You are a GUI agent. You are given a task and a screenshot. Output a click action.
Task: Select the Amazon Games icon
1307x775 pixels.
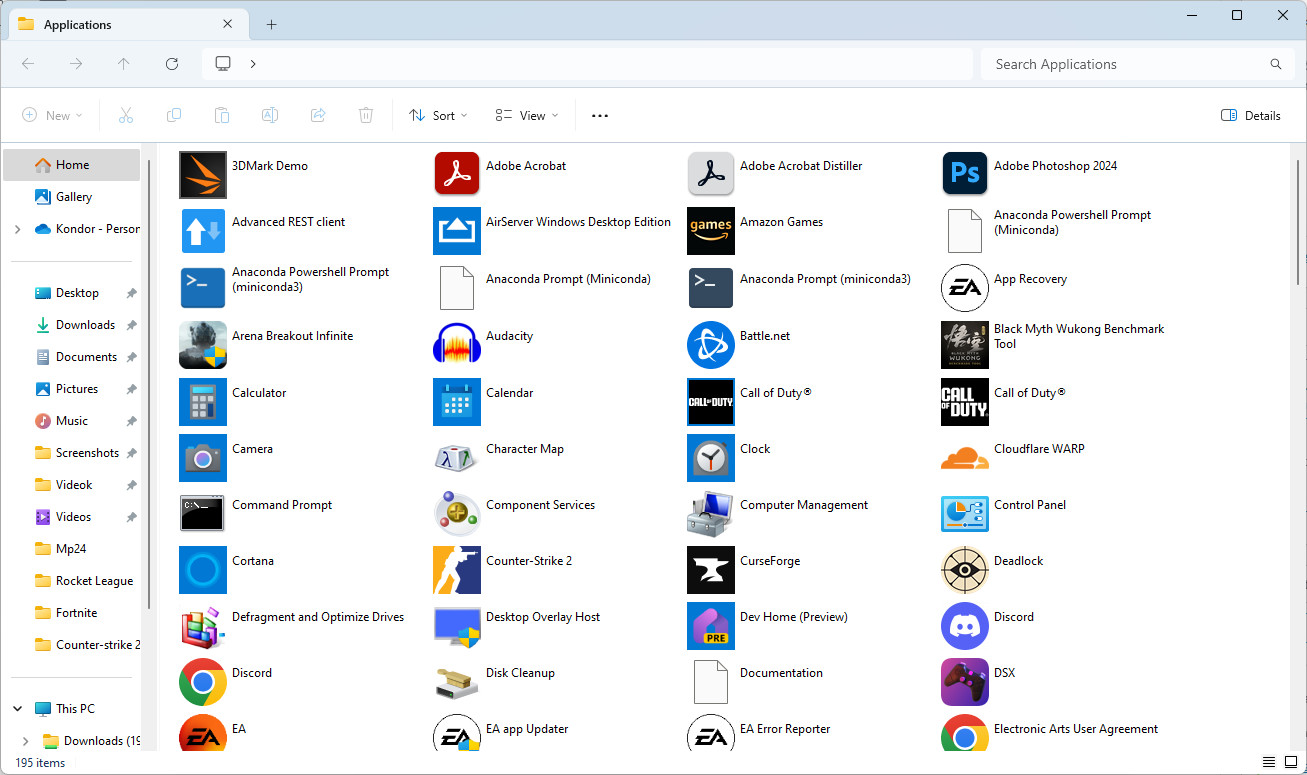(711, 231)
